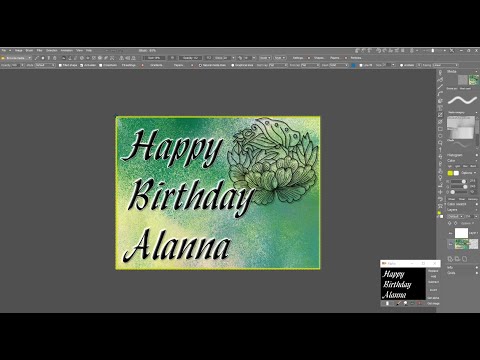Click the duplicate layer icon below layers
The height and width of the screenshot is (360, 480).
[457, 259]
